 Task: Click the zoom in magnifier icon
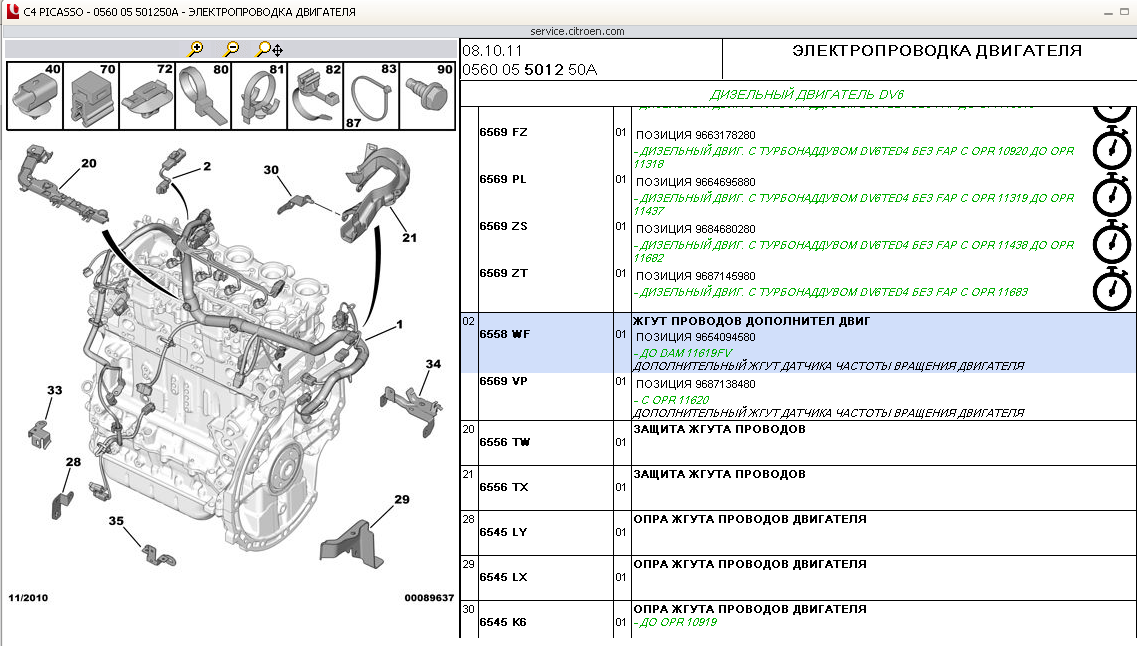pos(196,49)
